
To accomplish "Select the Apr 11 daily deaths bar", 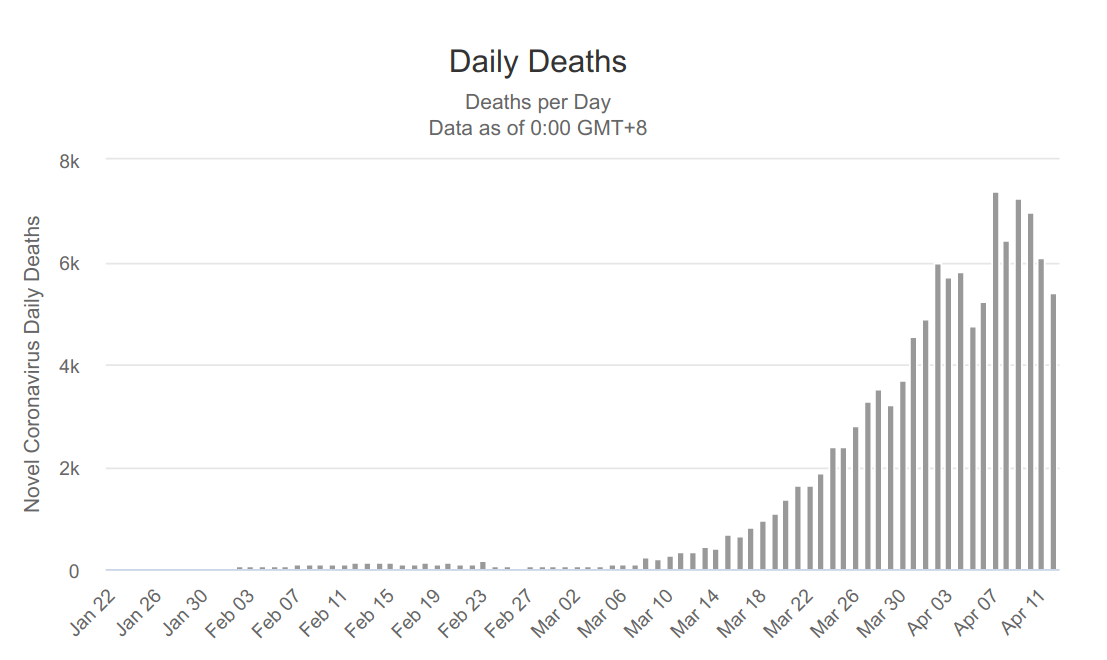I will coord(1041,415).
